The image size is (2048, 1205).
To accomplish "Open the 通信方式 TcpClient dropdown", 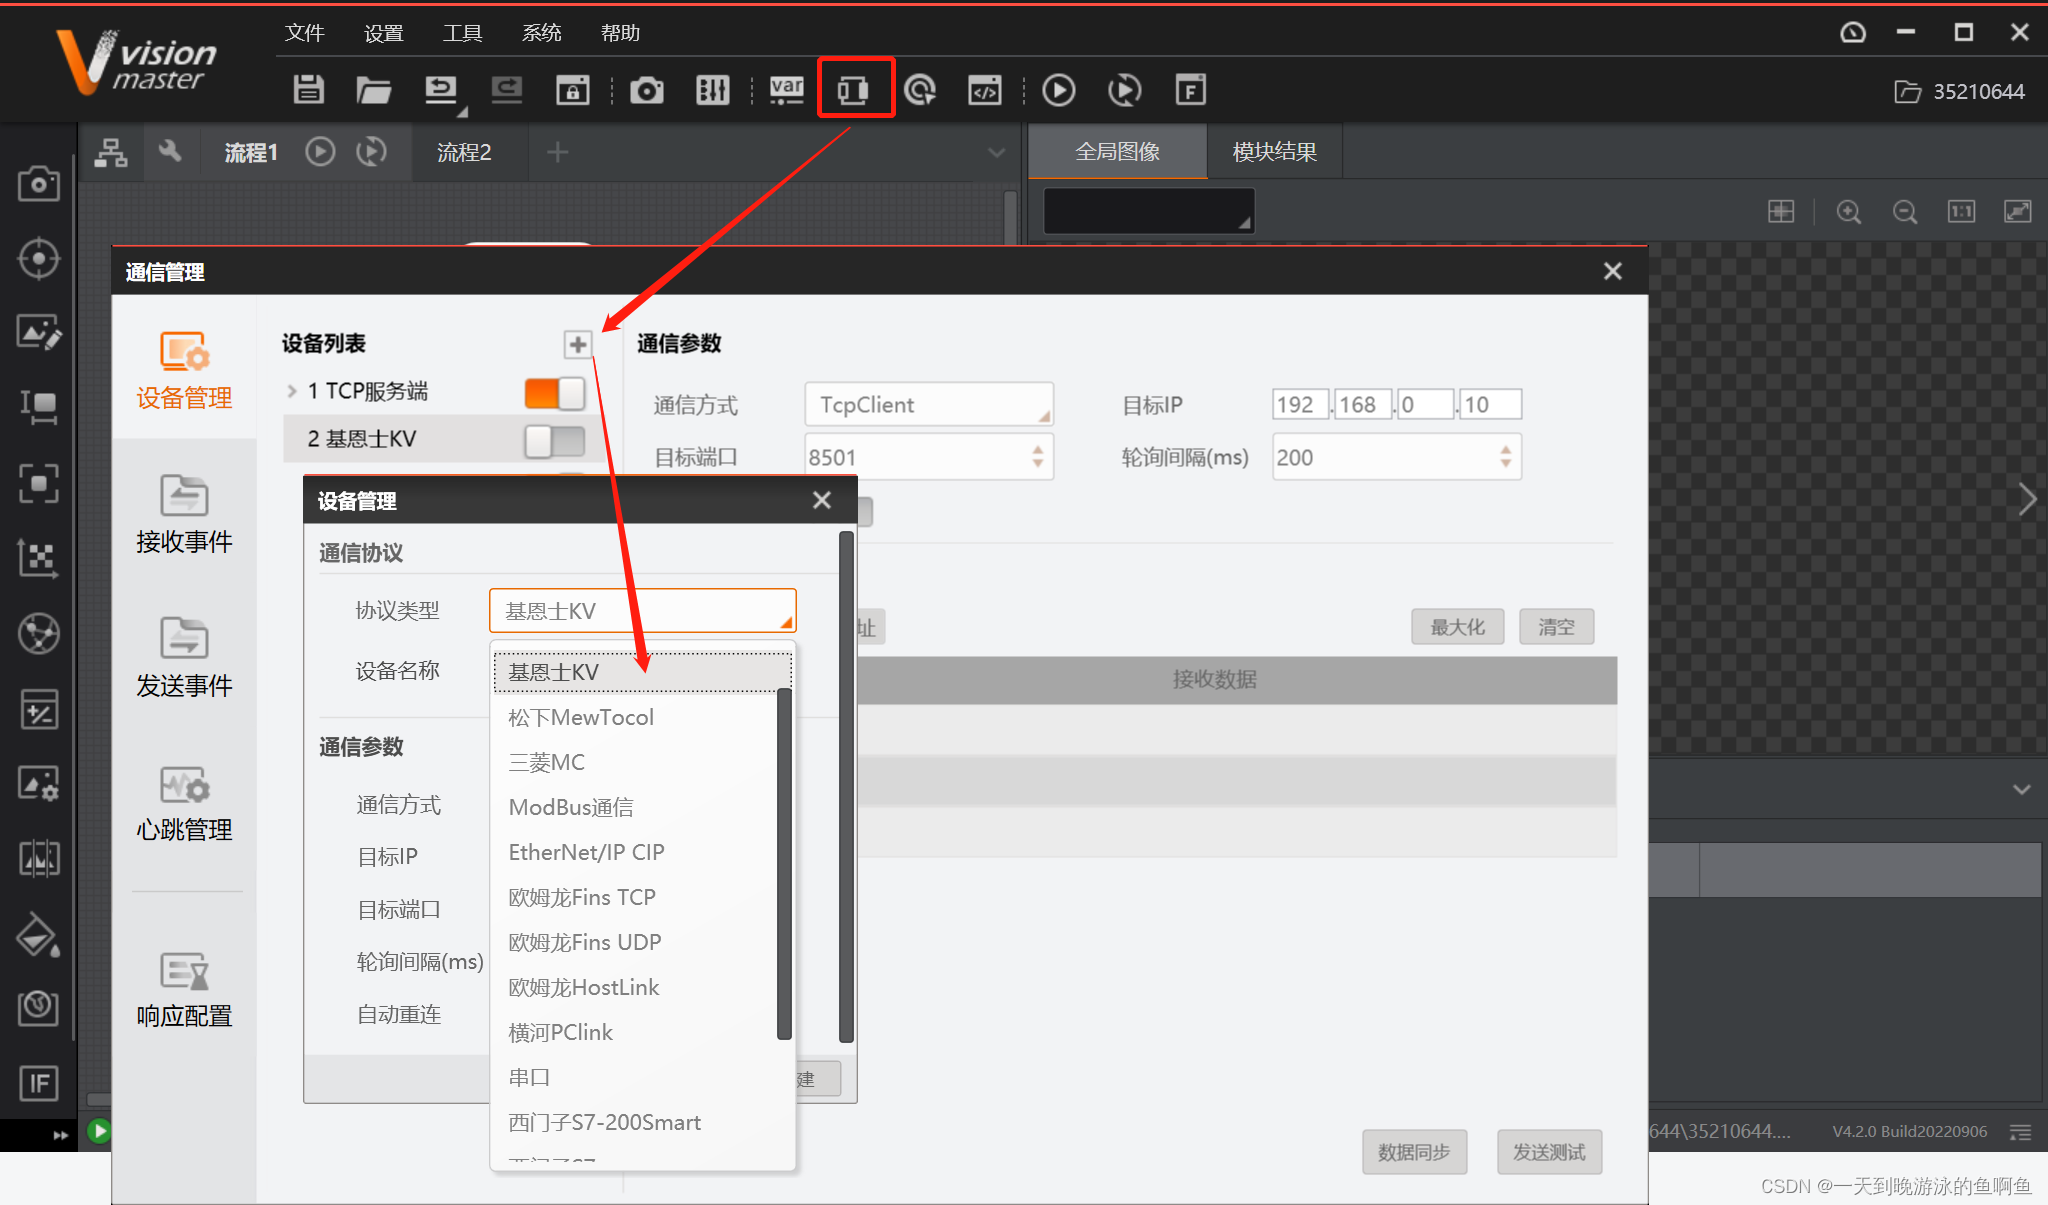I will pyautogui.click(x=928, y=404).
